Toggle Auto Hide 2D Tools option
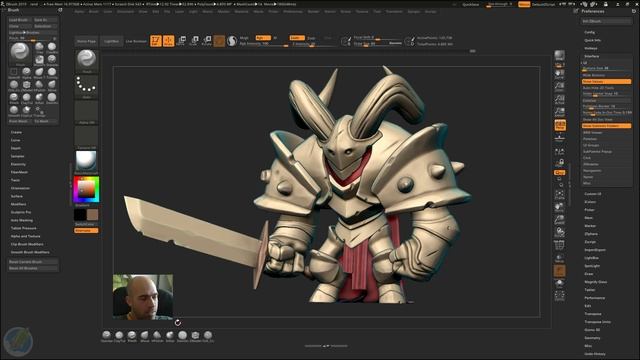Screen dimensions: 640x360 607,88
